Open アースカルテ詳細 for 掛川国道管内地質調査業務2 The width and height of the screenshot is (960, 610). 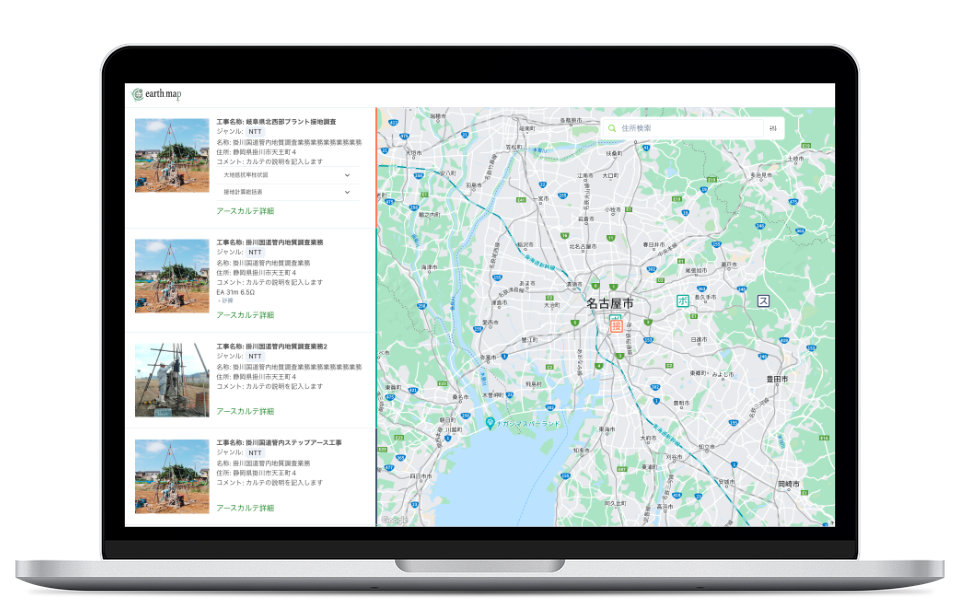245,411
